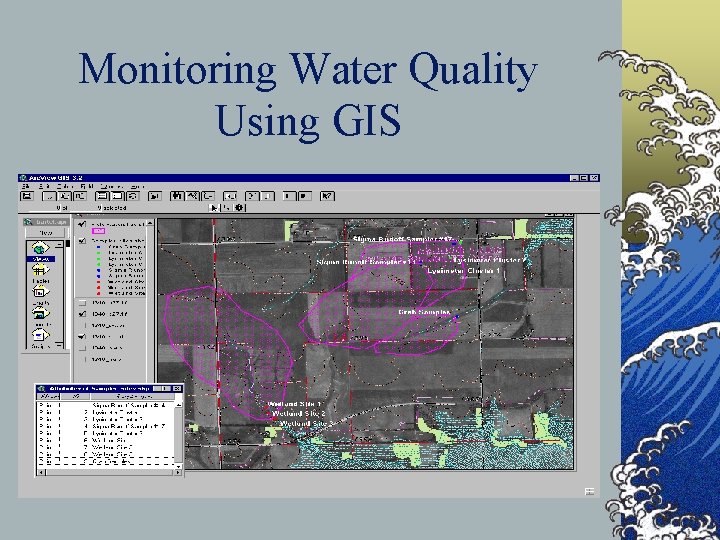720x540 pixels.
Task: Uncheck the sample sites theme checkbox
Action: [82, 241]
